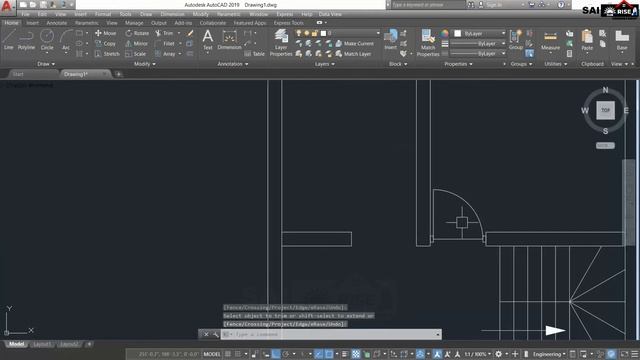The image size is (640, 360).
Task: Click the Erase pencil icon in Modify
Action: pyautogui.click(x=190, y=33)
